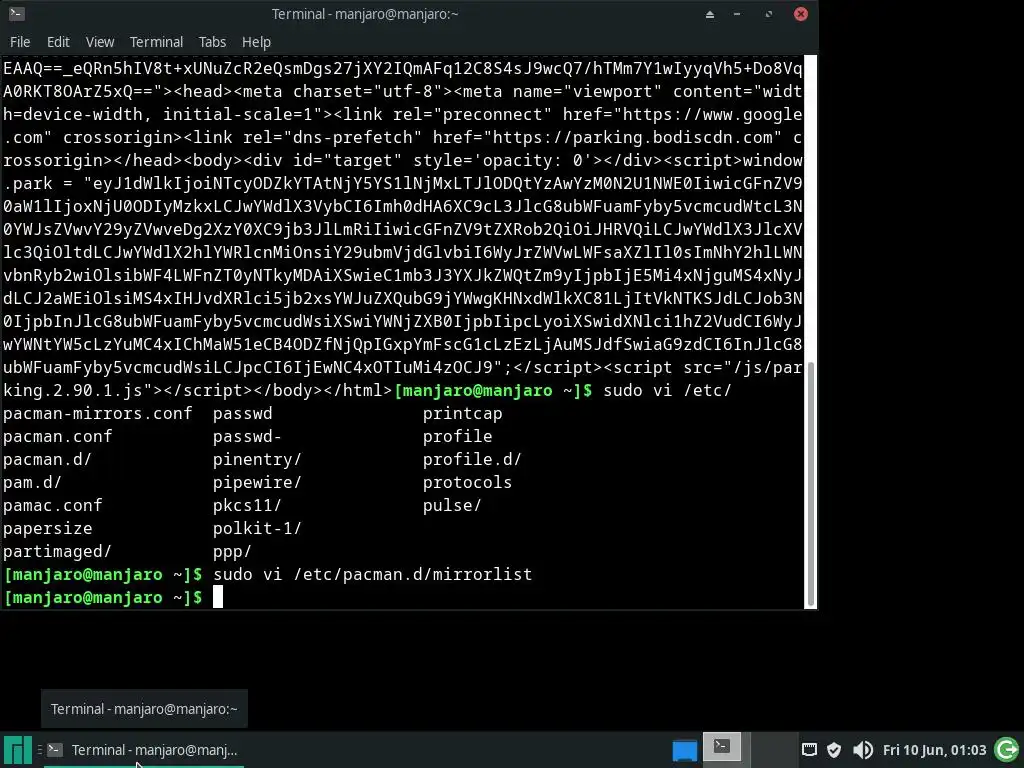Viewport: 1024px width, 768px height.
Task: Open the volume control icon
Action: coord(863,750)
